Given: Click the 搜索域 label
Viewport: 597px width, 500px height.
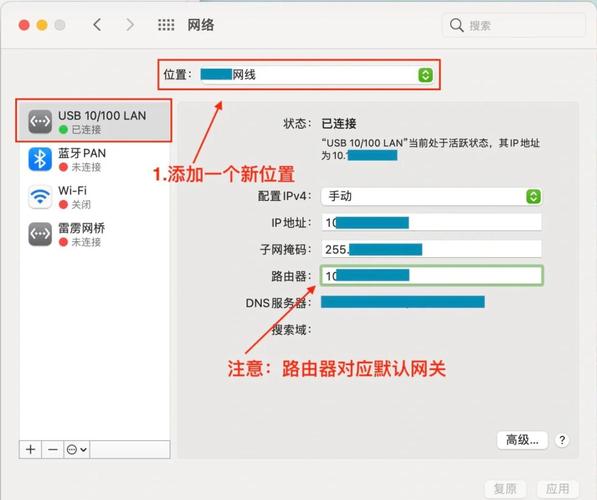Looking at the screenshot, I should point(291,329).
